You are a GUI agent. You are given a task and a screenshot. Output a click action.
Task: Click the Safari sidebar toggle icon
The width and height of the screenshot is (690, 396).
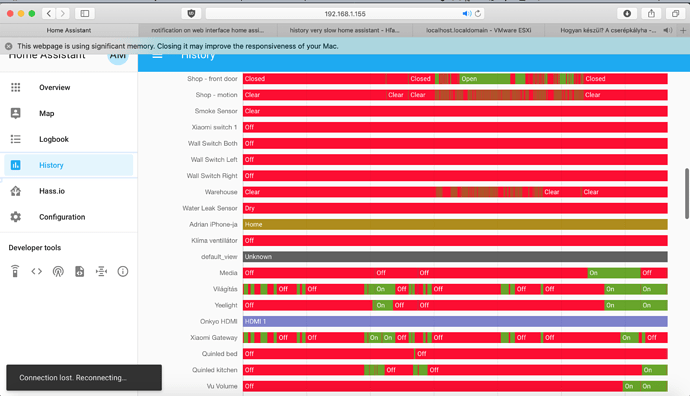84,14
